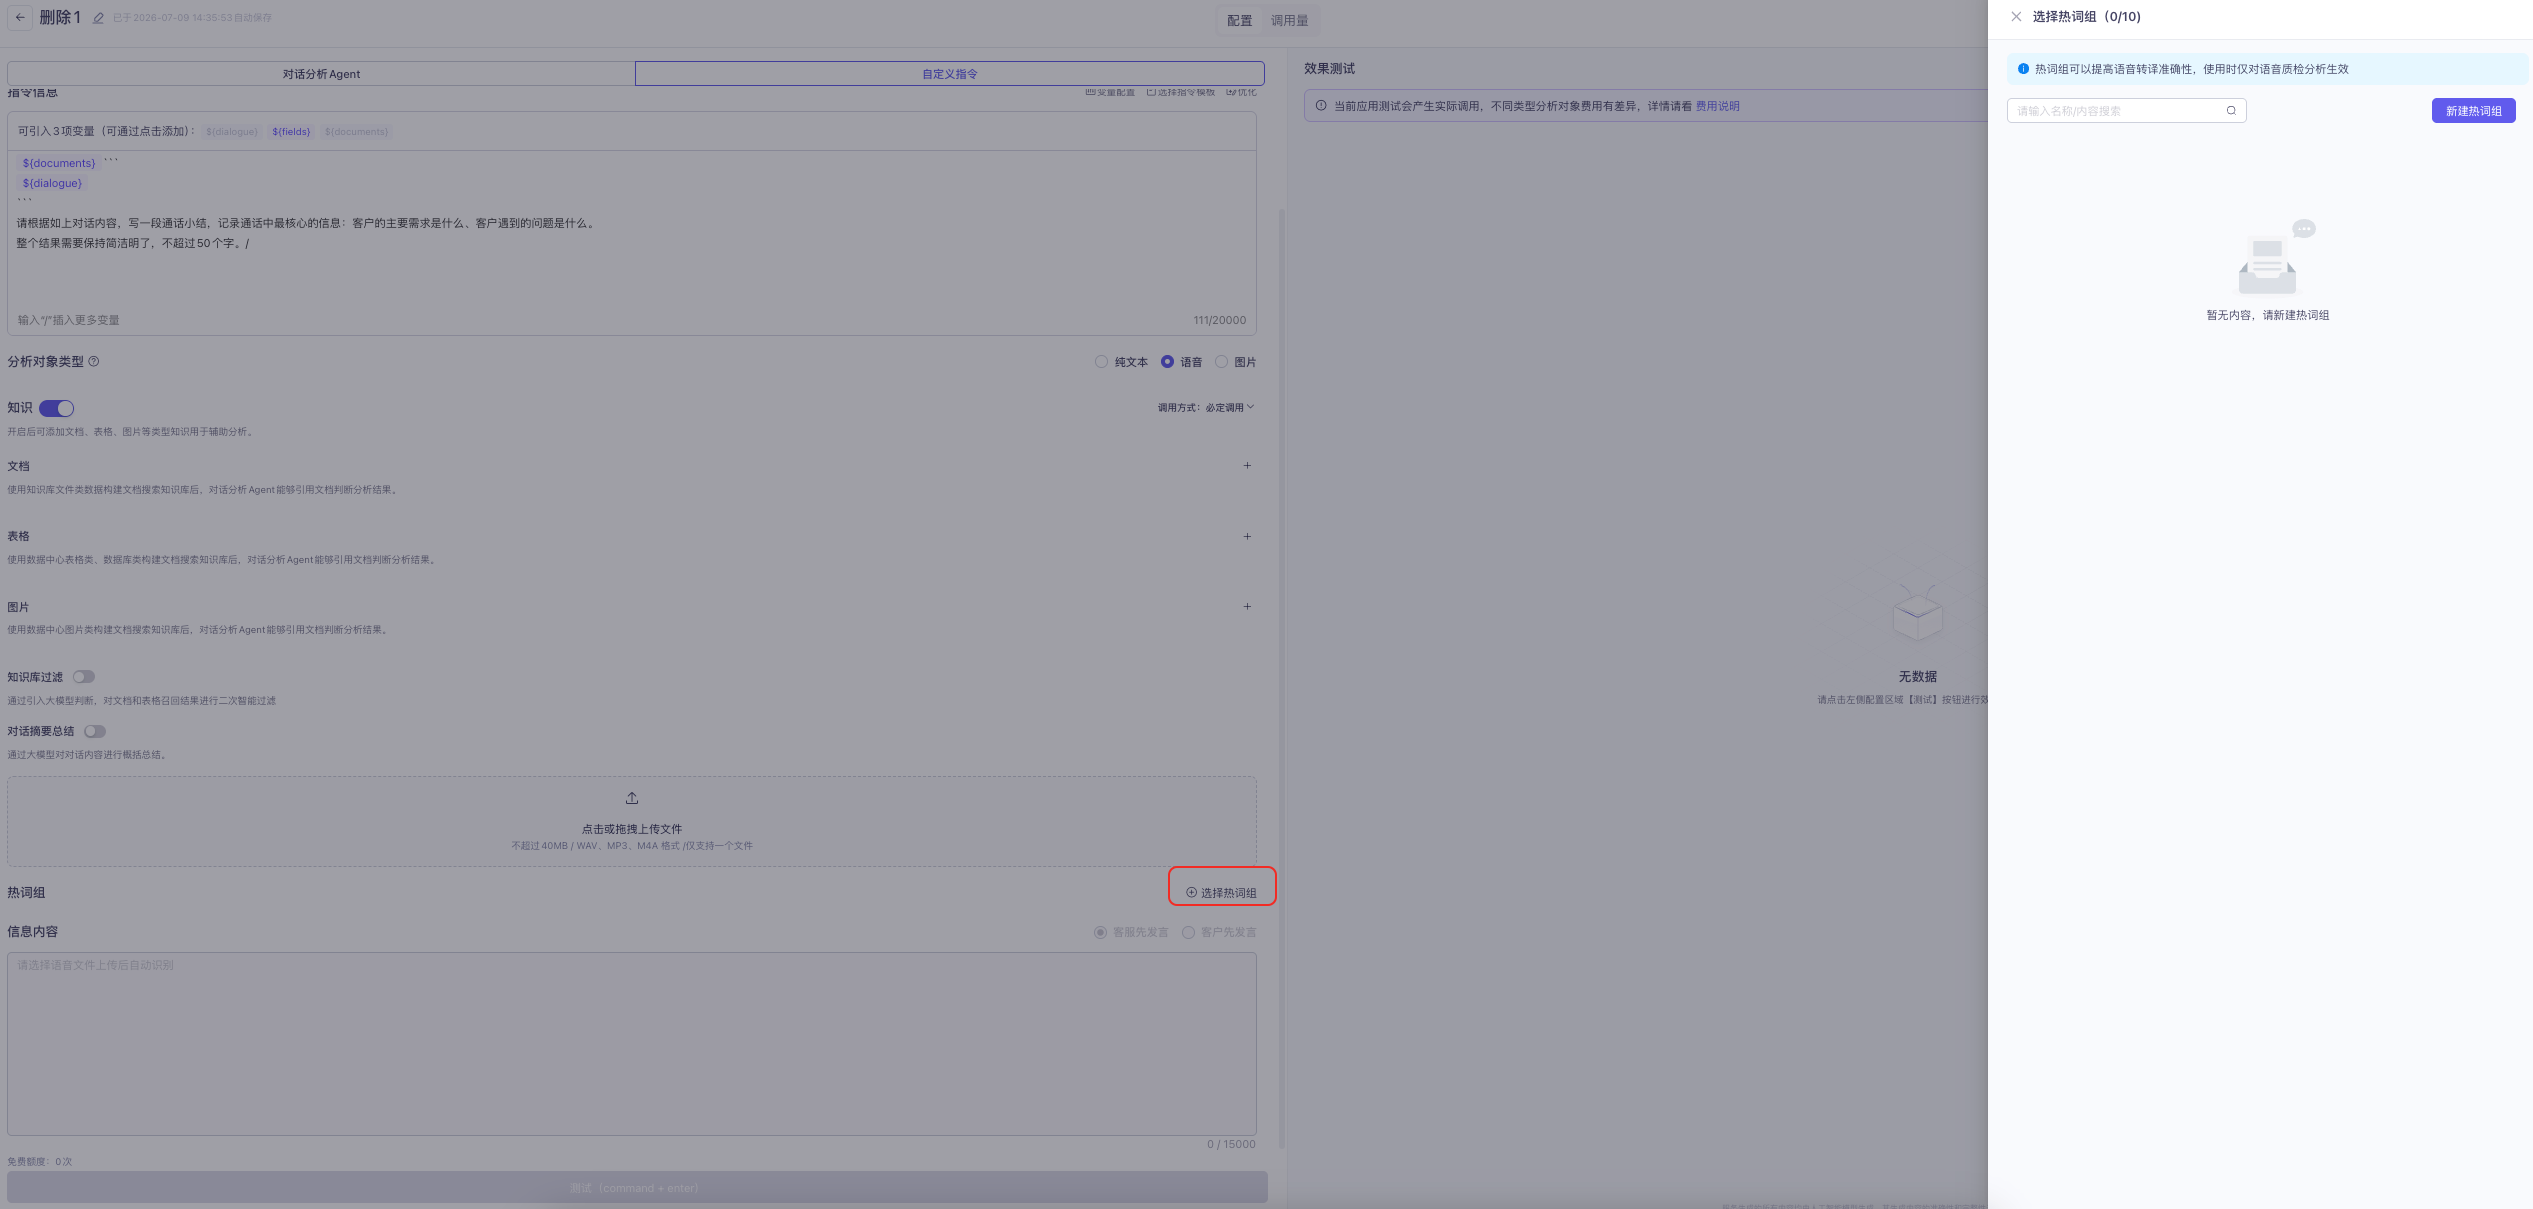
Task: Click the 选择热词组 (0/10) panel title
Action: coord(2087,17)
